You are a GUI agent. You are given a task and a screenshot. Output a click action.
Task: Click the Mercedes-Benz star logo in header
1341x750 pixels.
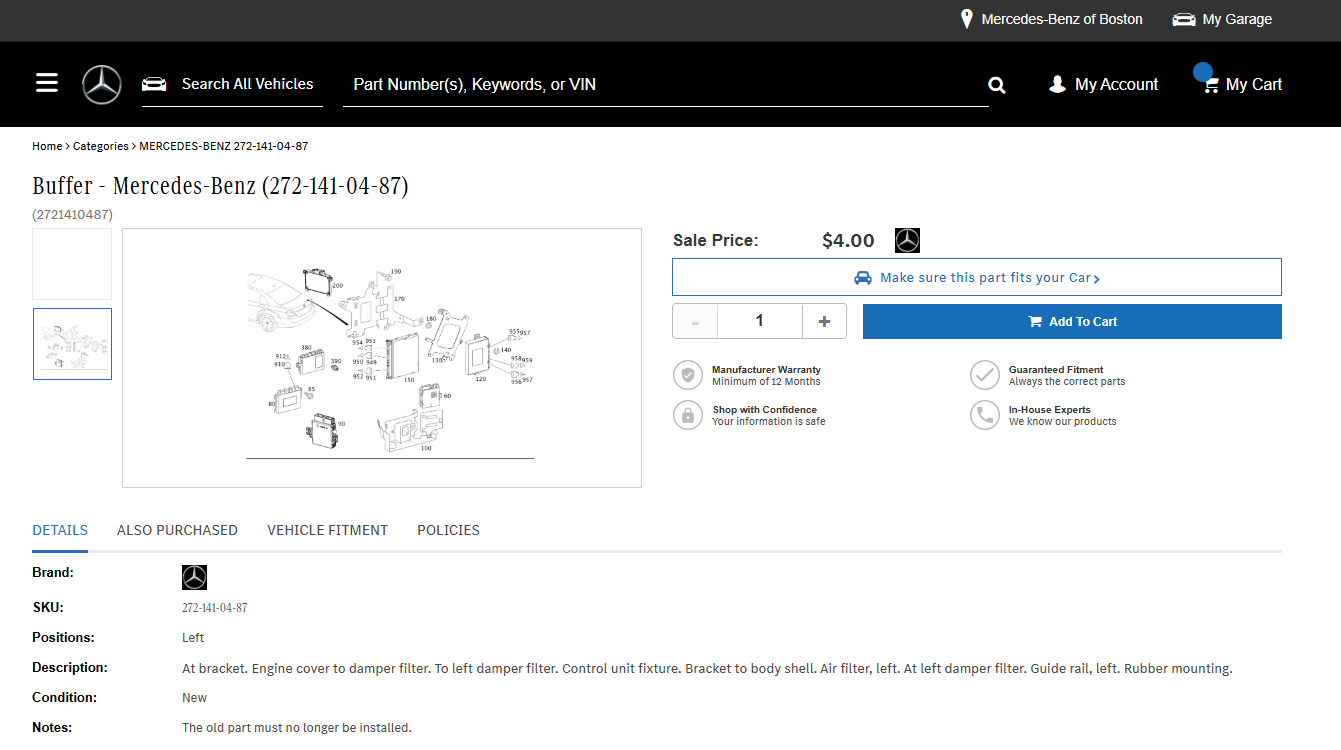(x=102, y=85)
